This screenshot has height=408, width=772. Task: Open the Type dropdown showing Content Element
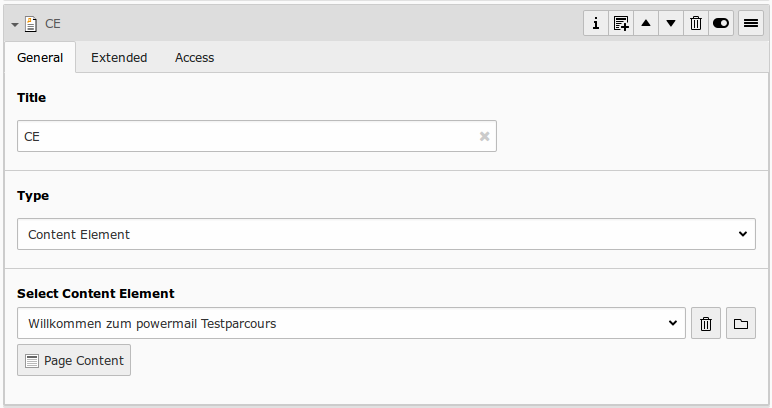[x=386, y=234]
